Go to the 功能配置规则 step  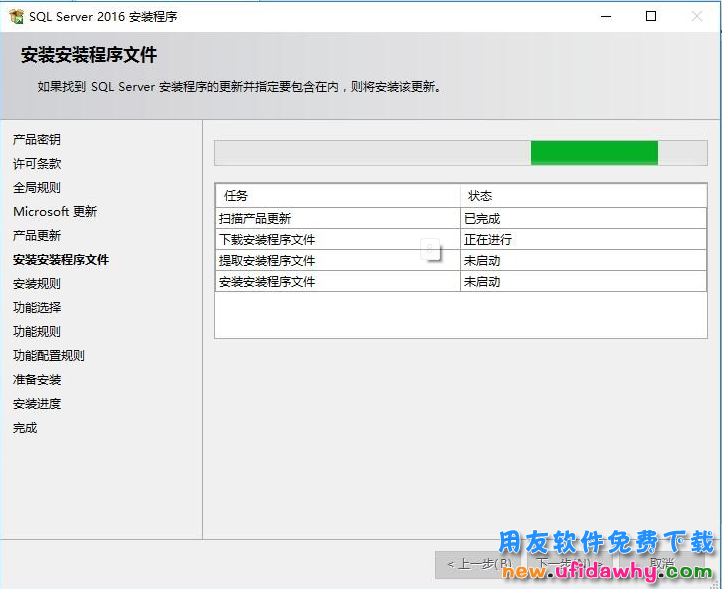[x=49, y=356]
